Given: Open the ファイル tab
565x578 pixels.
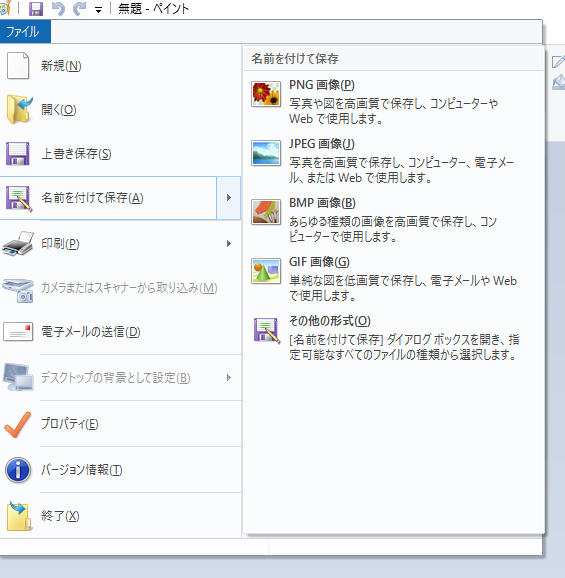Looking at the screenshot, I should pyautogui.click(x=25, y=32).
